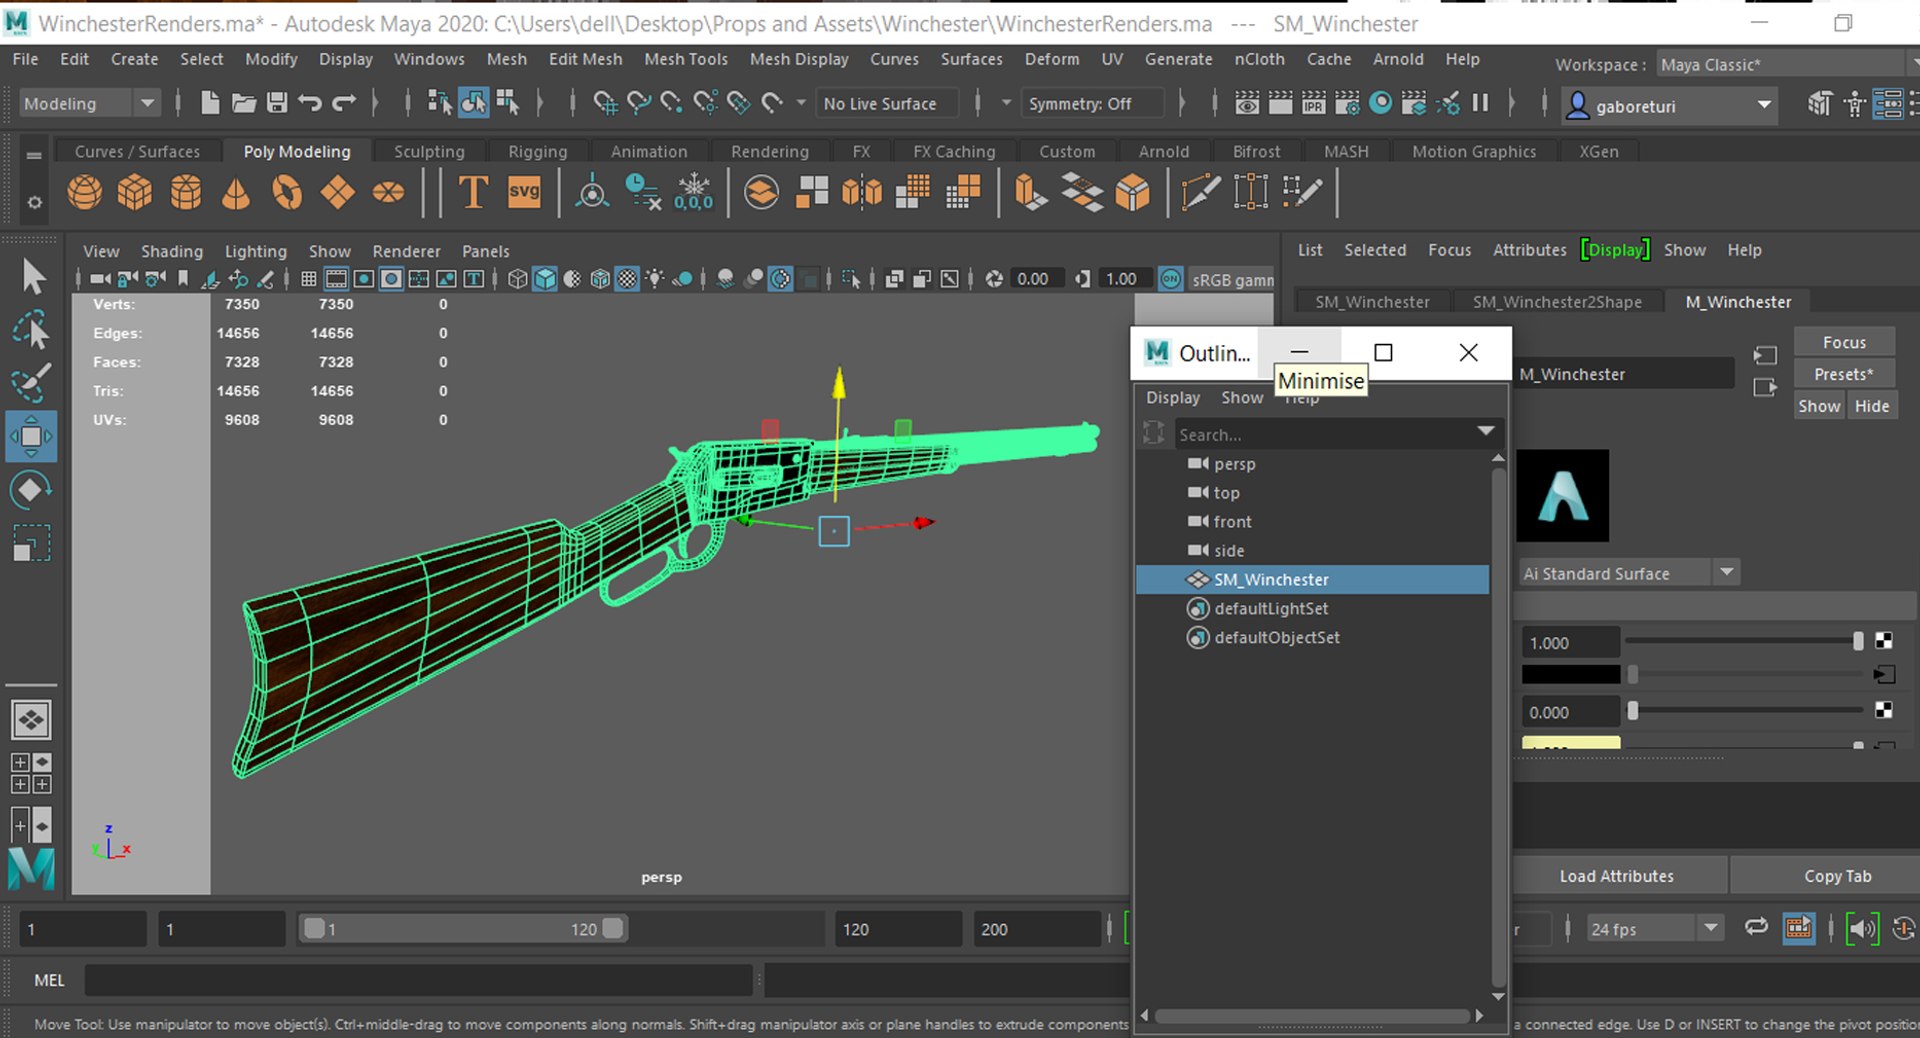Click the New Scene icon

tap(210, 103)
